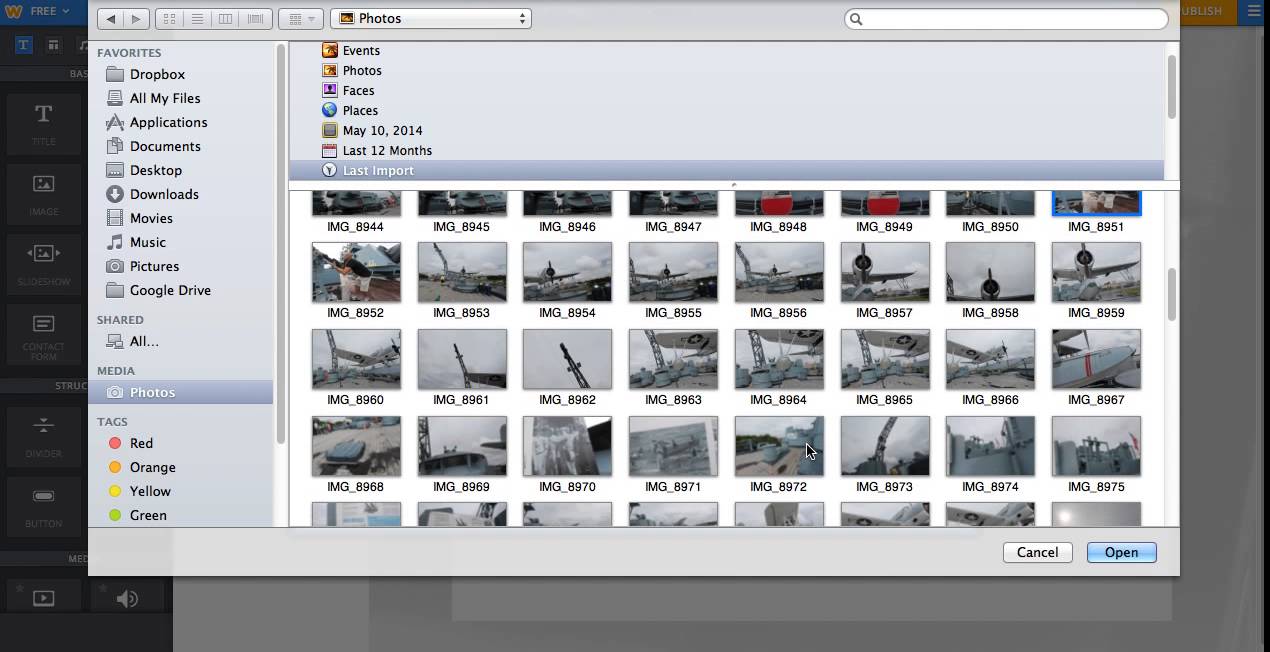The width and height of the screenshot is (1270, 652).
Task: Select thumbnail IMG_8970
Action: pos(567,446)
